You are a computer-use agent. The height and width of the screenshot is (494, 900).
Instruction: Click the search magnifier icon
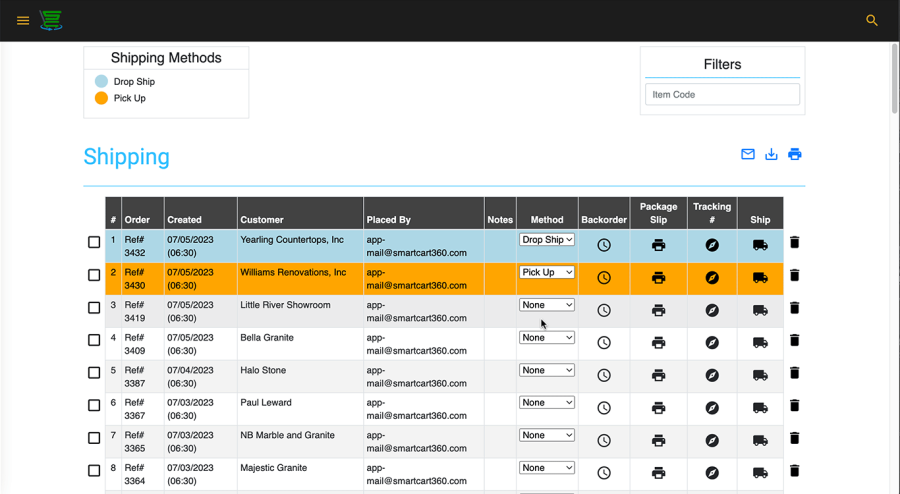(872, 20)
